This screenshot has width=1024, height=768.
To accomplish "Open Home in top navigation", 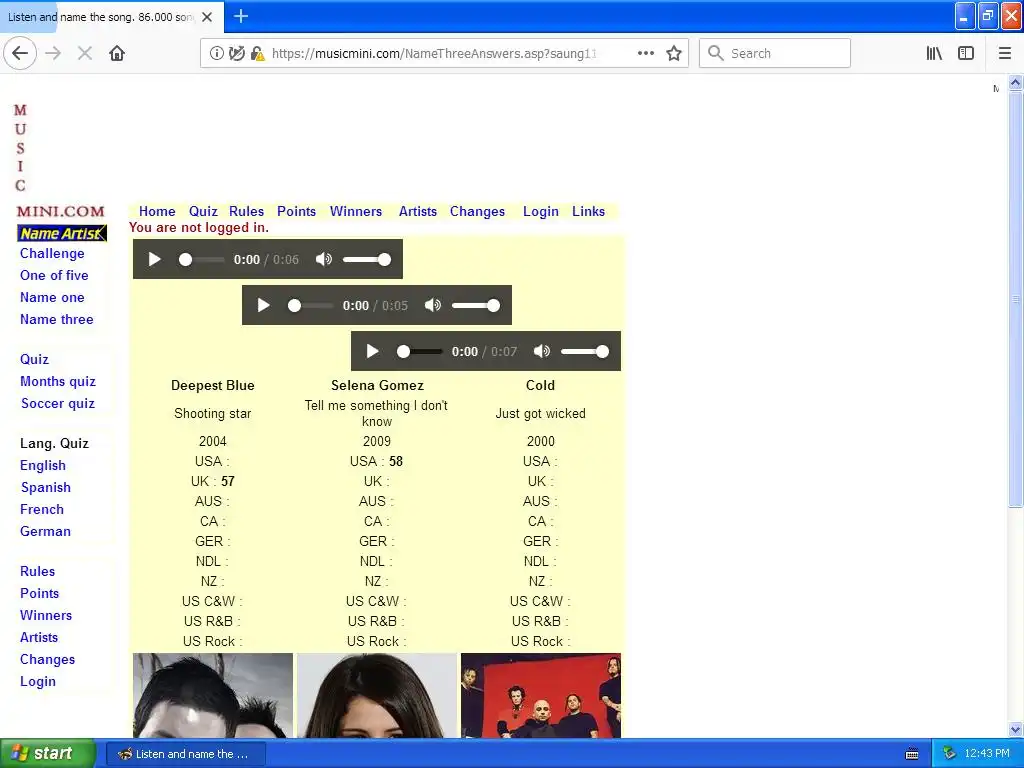I will [157, 211].
